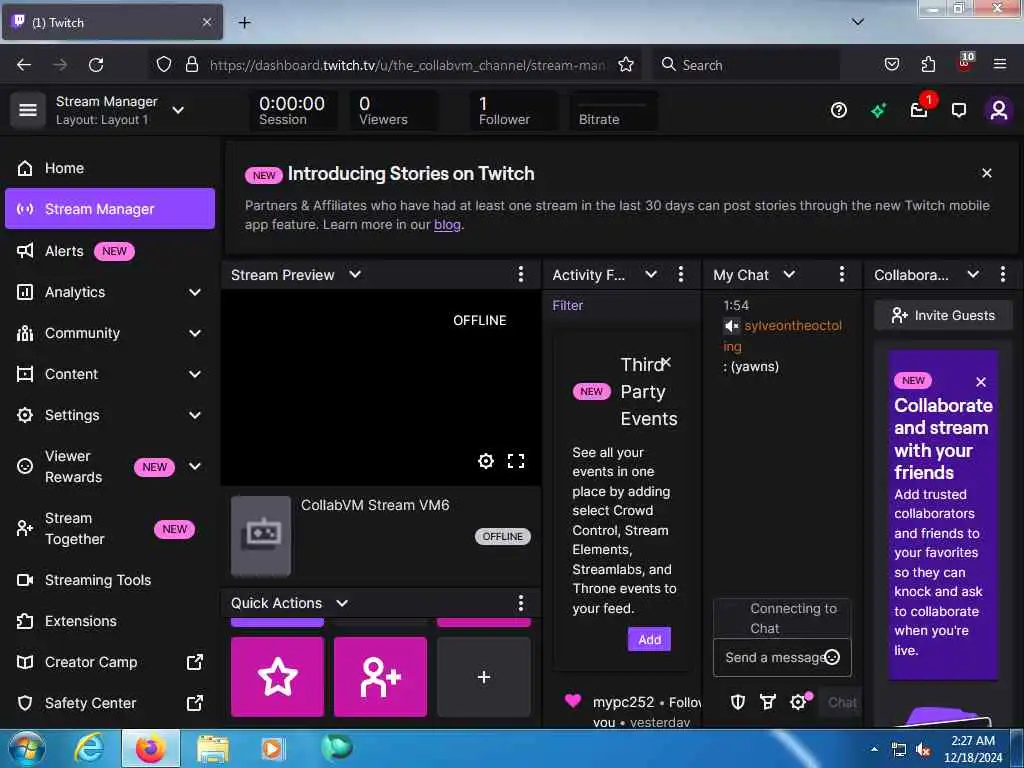Close the Third Party Events card

(666, 362)
